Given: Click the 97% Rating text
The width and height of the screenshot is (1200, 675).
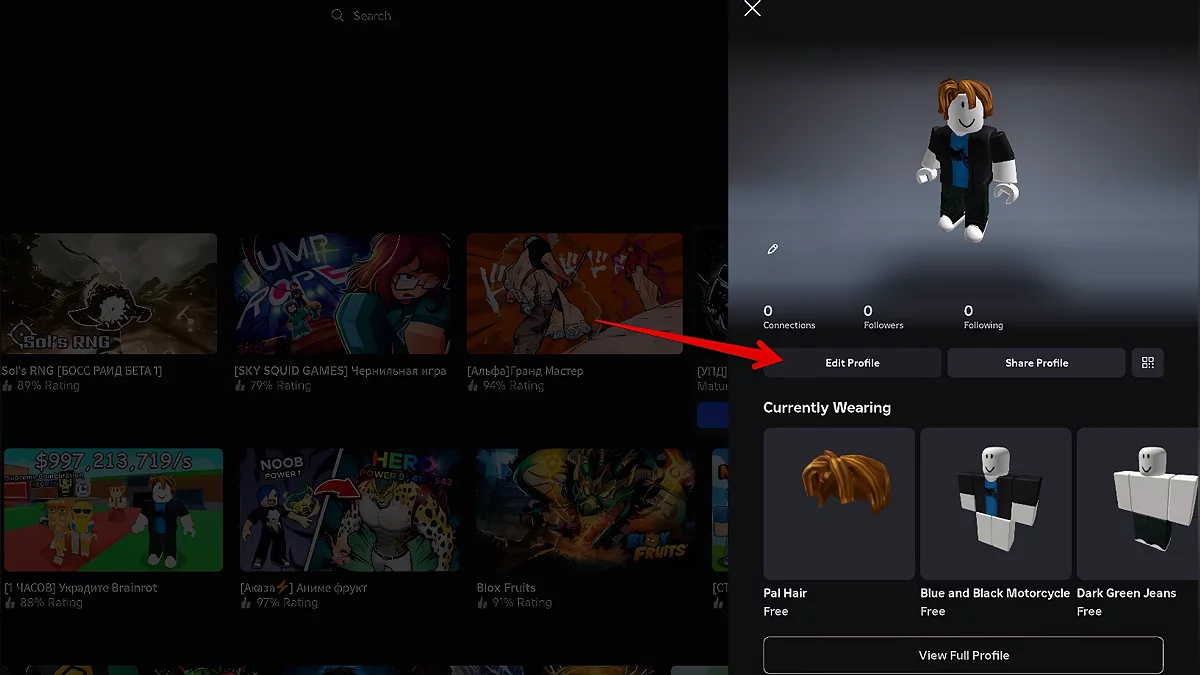Looking at the screenshot, I should tap(287, 603).
